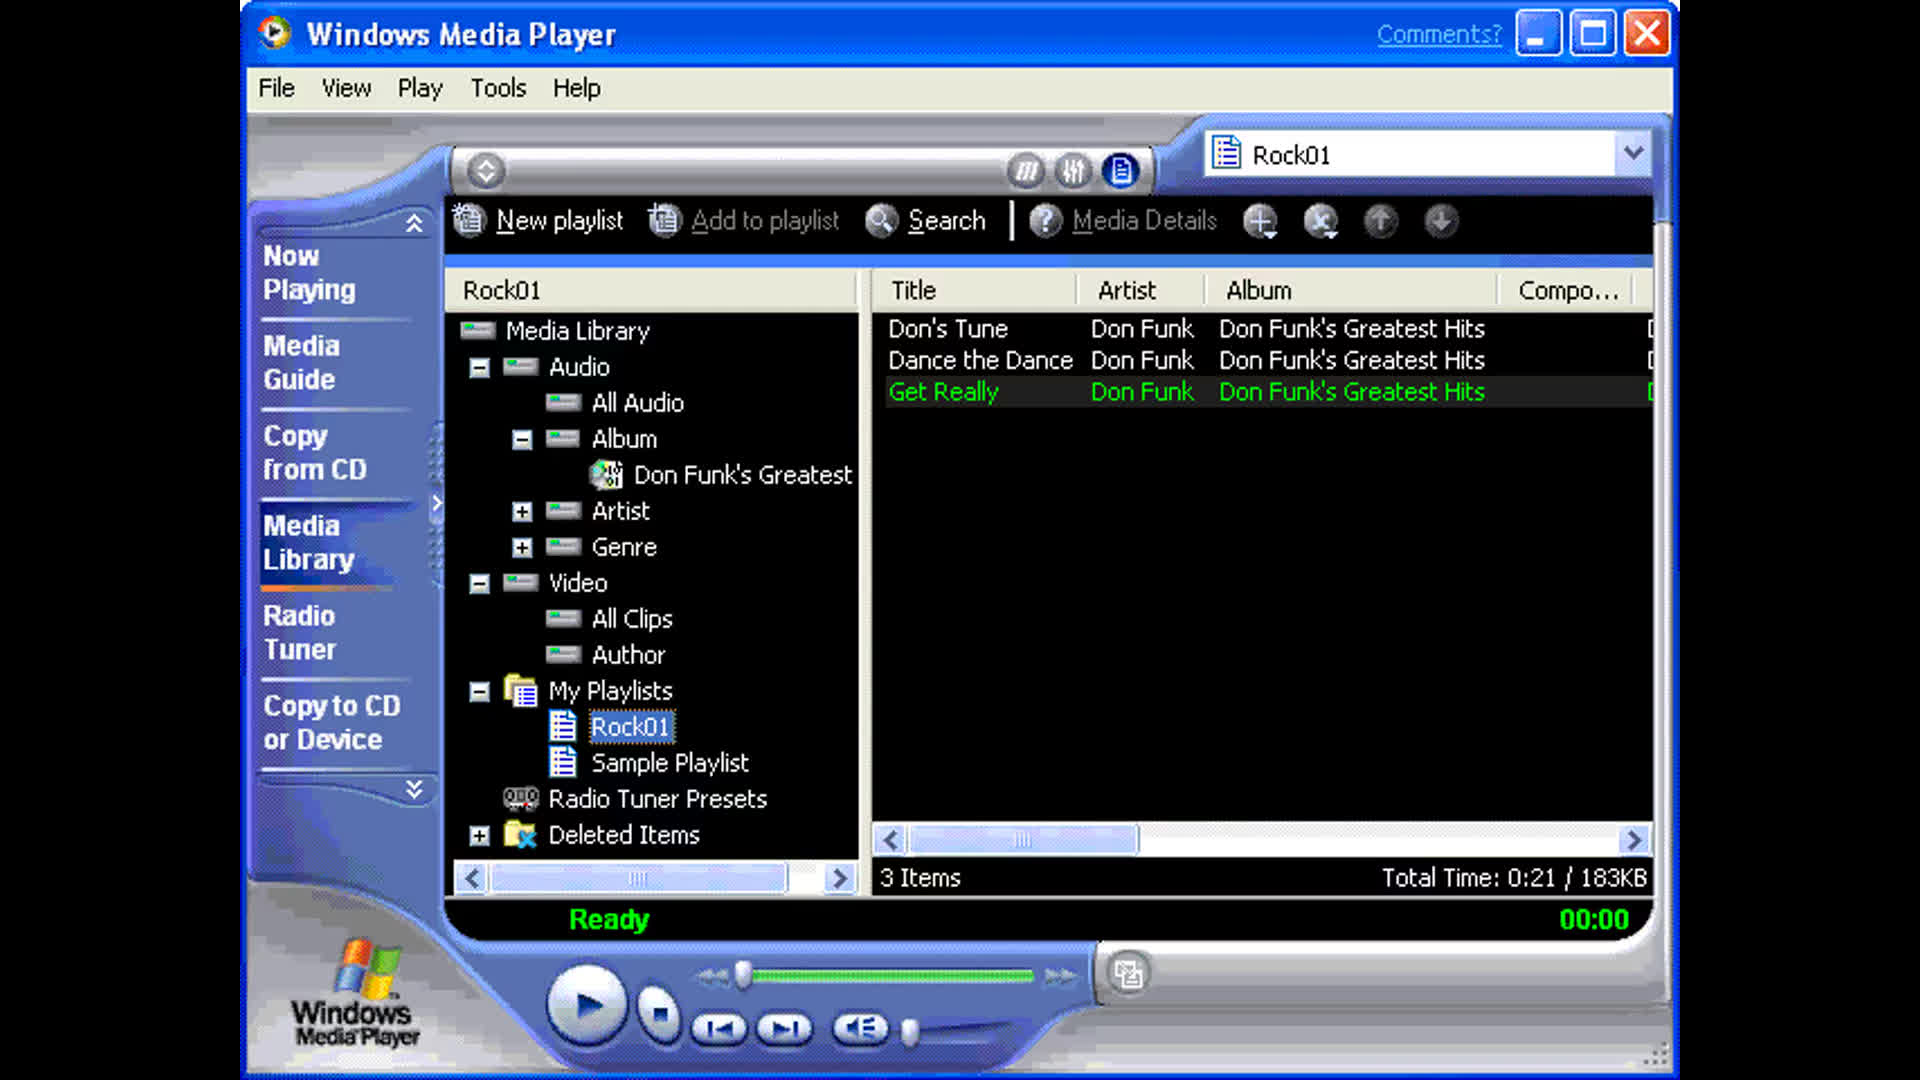This screenshot has height=1080, width=1920.
Task: Expand the Deleted Items node
Action: click(480, 836)
